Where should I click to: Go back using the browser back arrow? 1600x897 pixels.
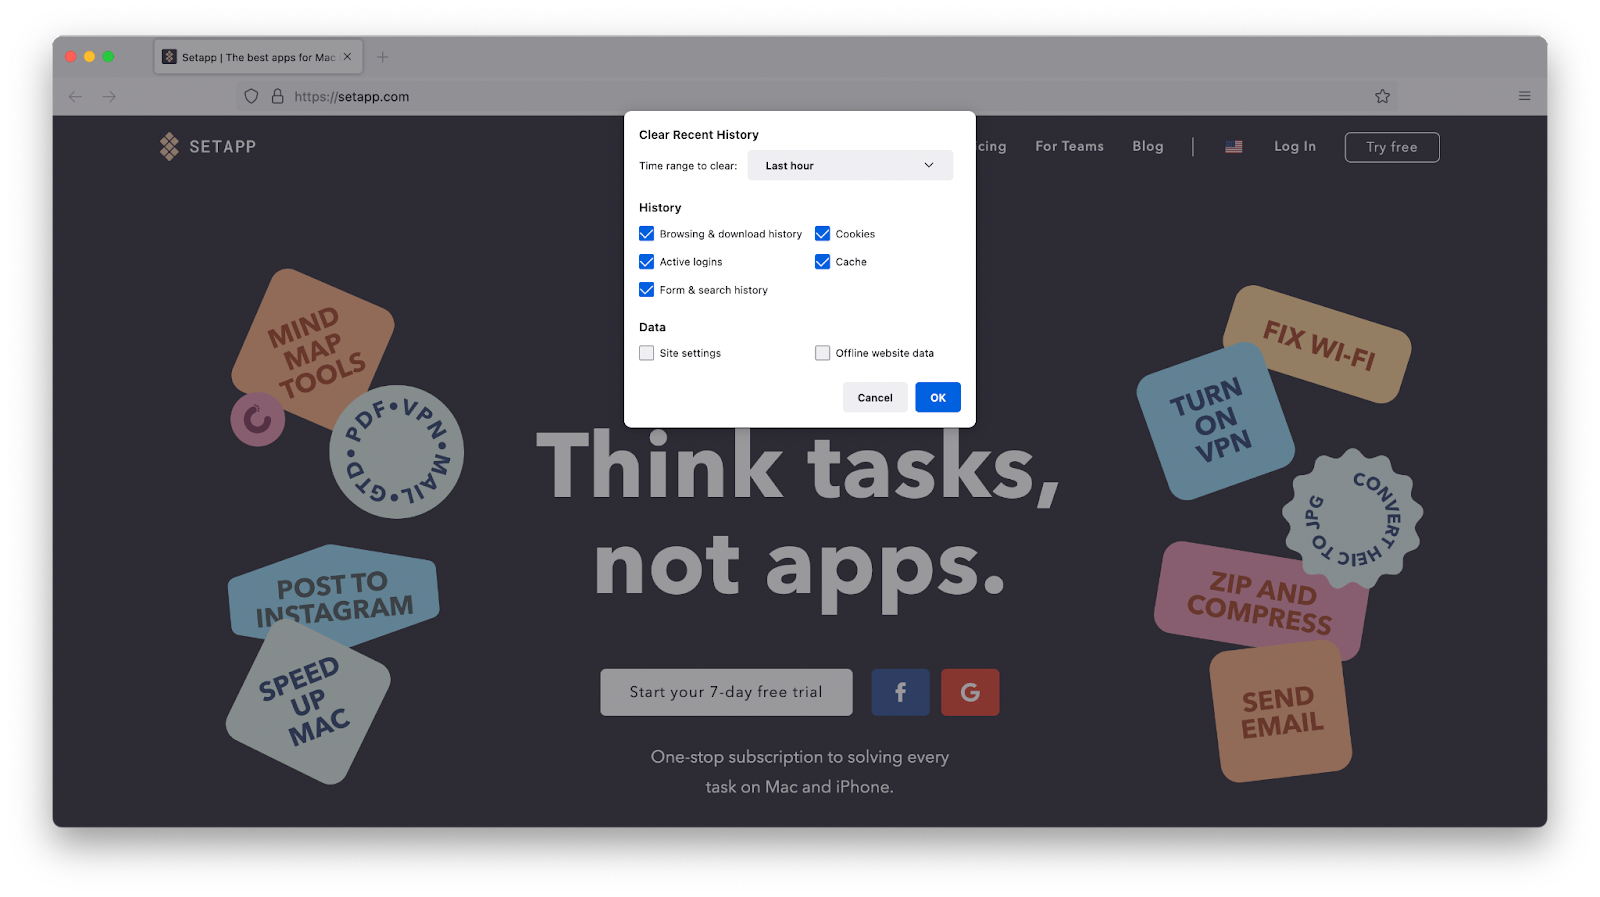coord(75,97)
